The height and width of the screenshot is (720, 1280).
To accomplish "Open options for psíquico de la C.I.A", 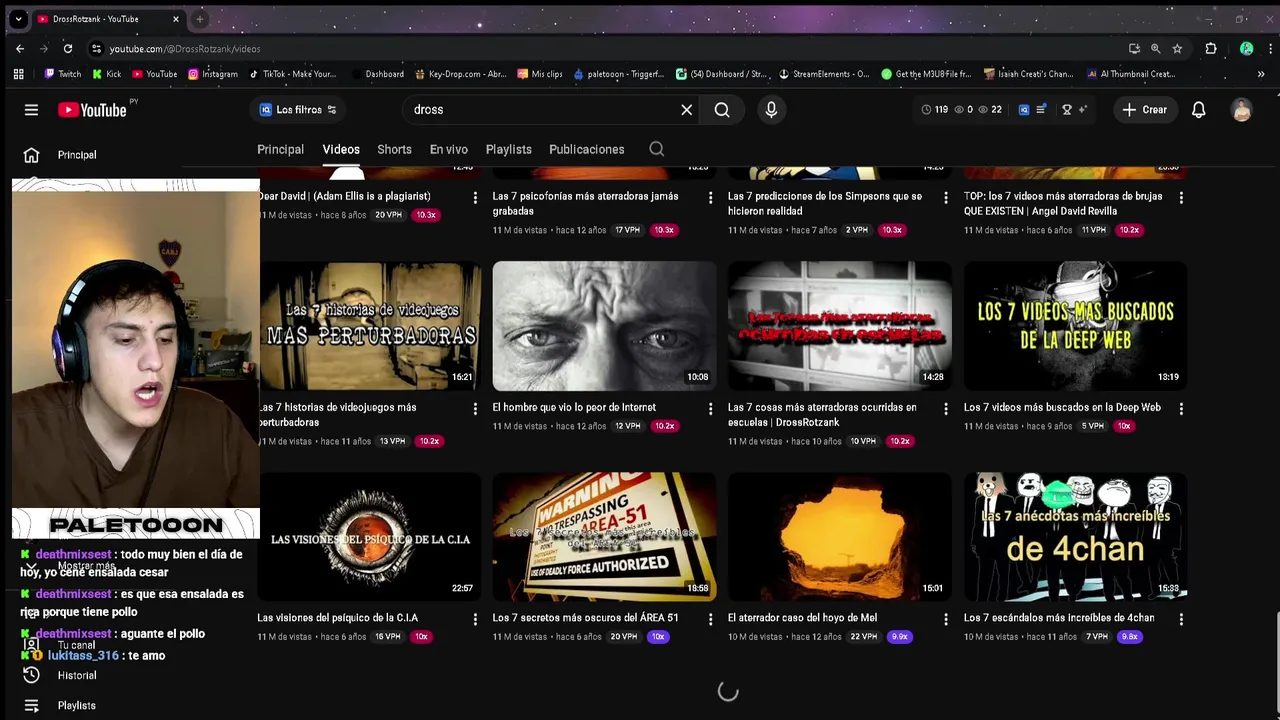I will (x=475, y=619).
